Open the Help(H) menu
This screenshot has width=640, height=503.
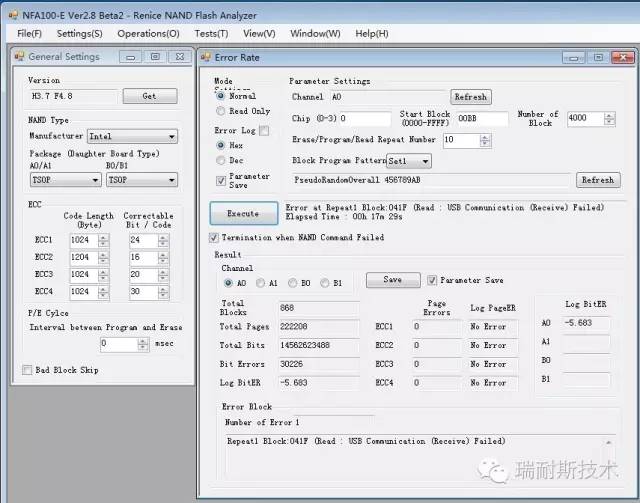(371, 33)
